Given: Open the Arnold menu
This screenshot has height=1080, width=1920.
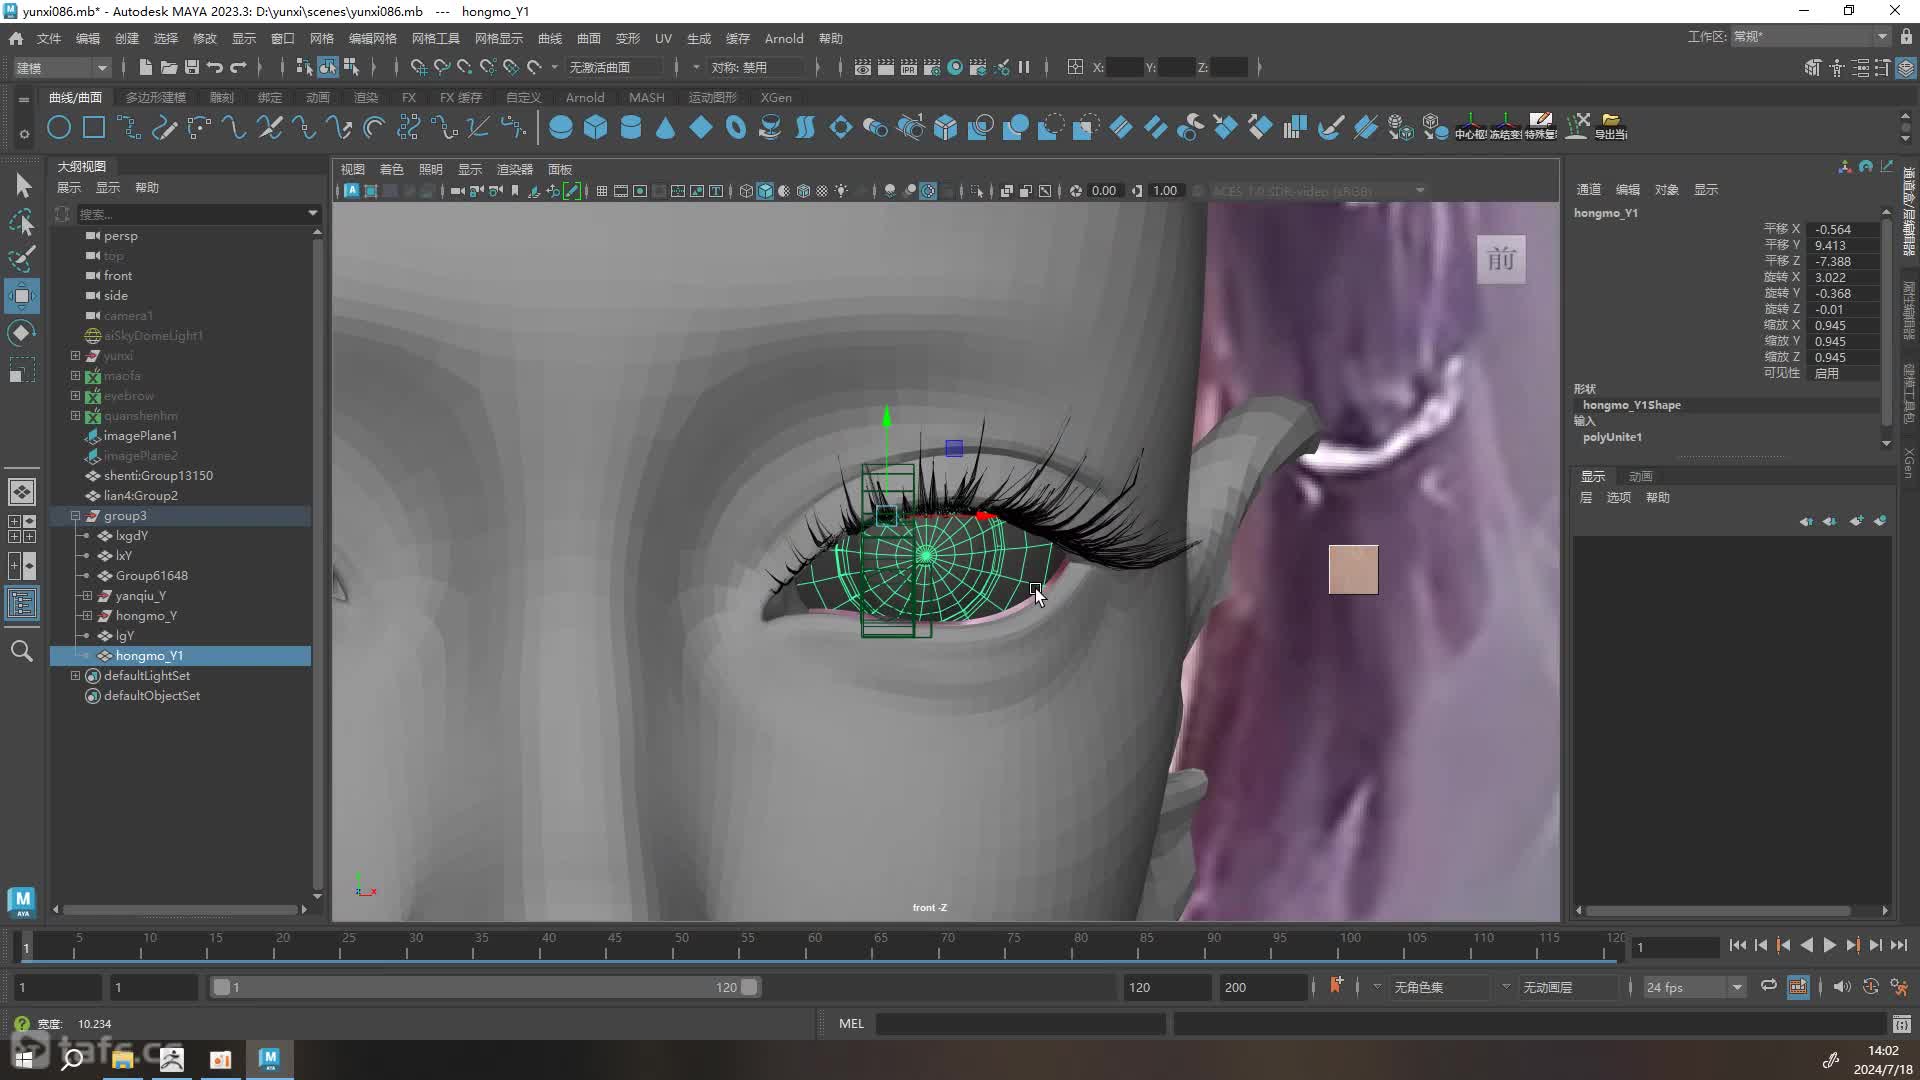Looking at the screenshot, I should click(784, 38).
